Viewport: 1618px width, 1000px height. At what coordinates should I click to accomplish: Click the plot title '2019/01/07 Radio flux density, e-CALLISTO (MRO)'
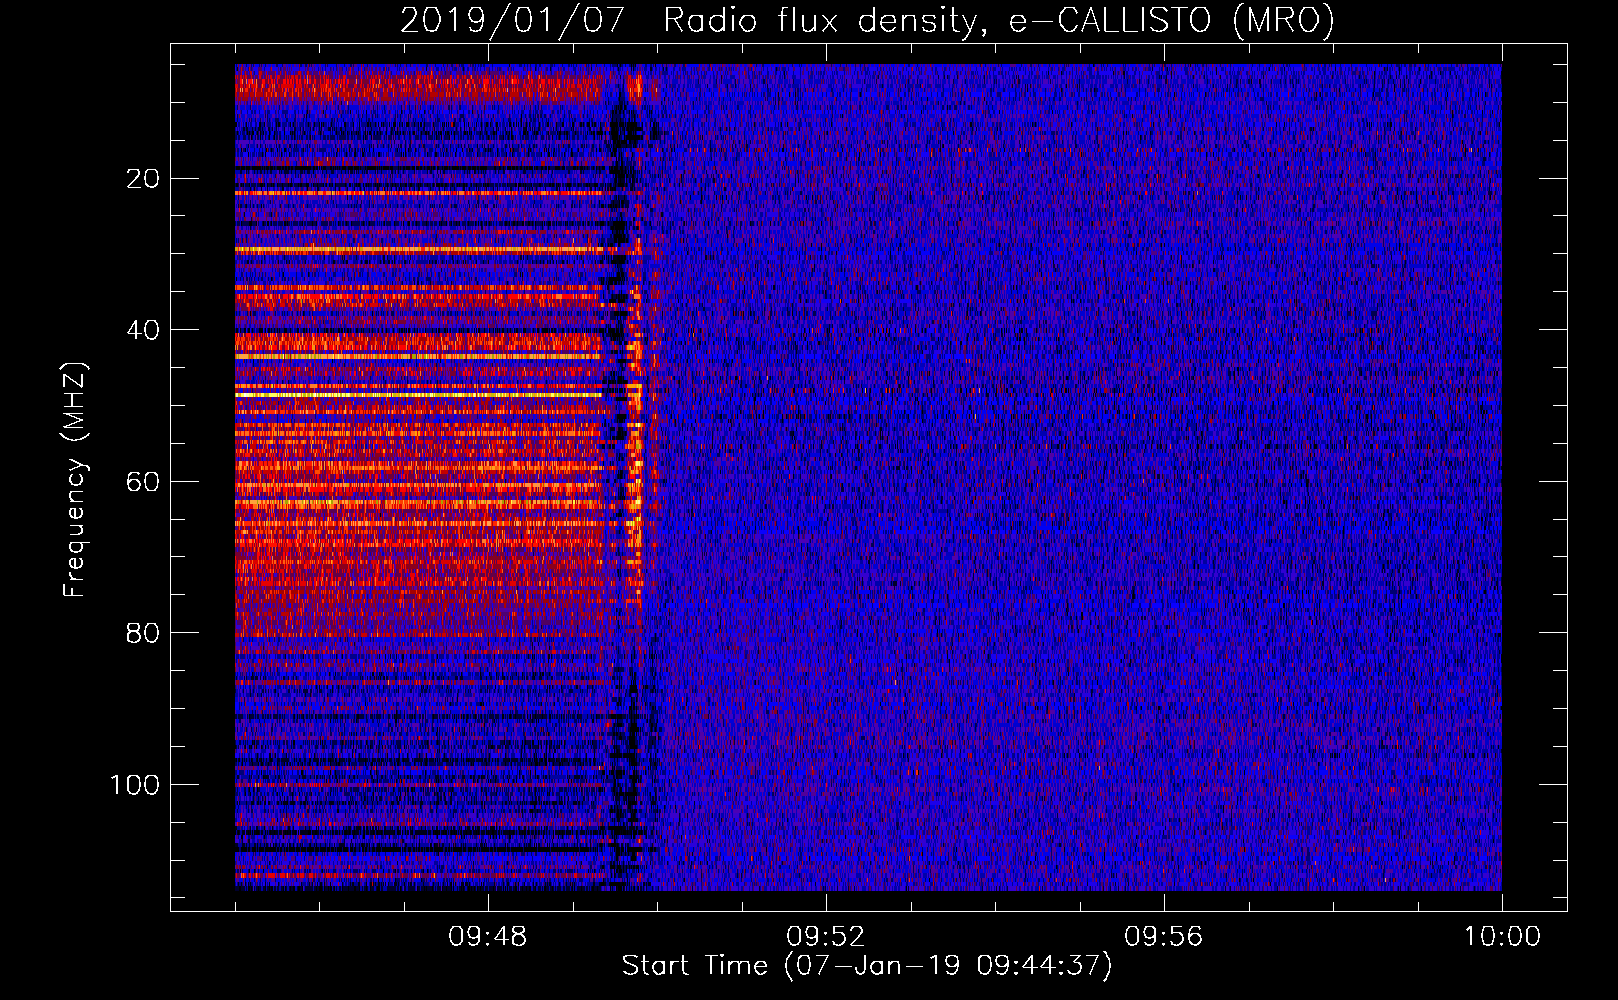tap(867, 21)
